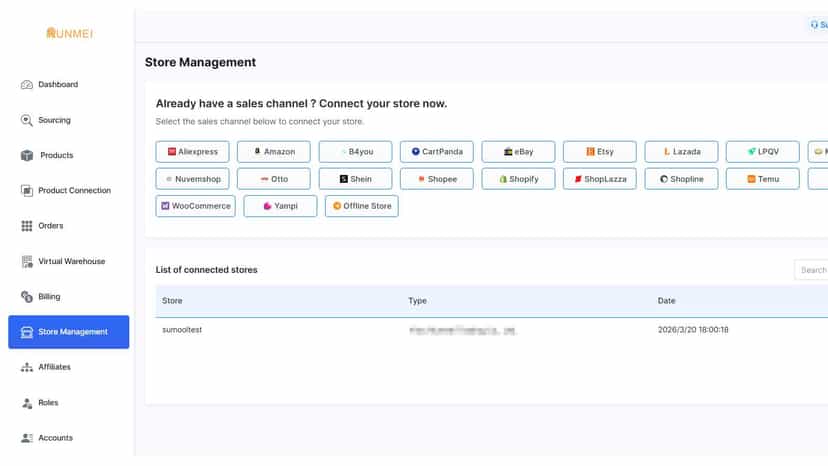This screenshot has width=828, height=466.
Task: Click the Virtual Warehouse icon
Action: click(27, 262)
